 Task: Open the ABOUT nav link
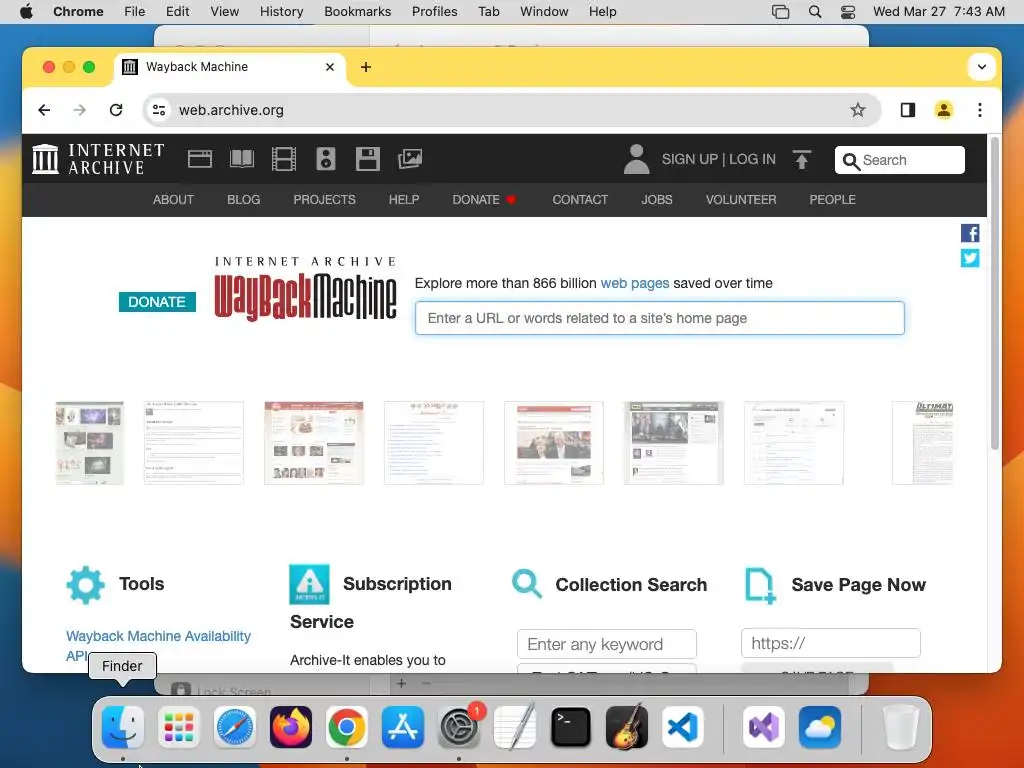pyautogui.click(x=173, y=199)
